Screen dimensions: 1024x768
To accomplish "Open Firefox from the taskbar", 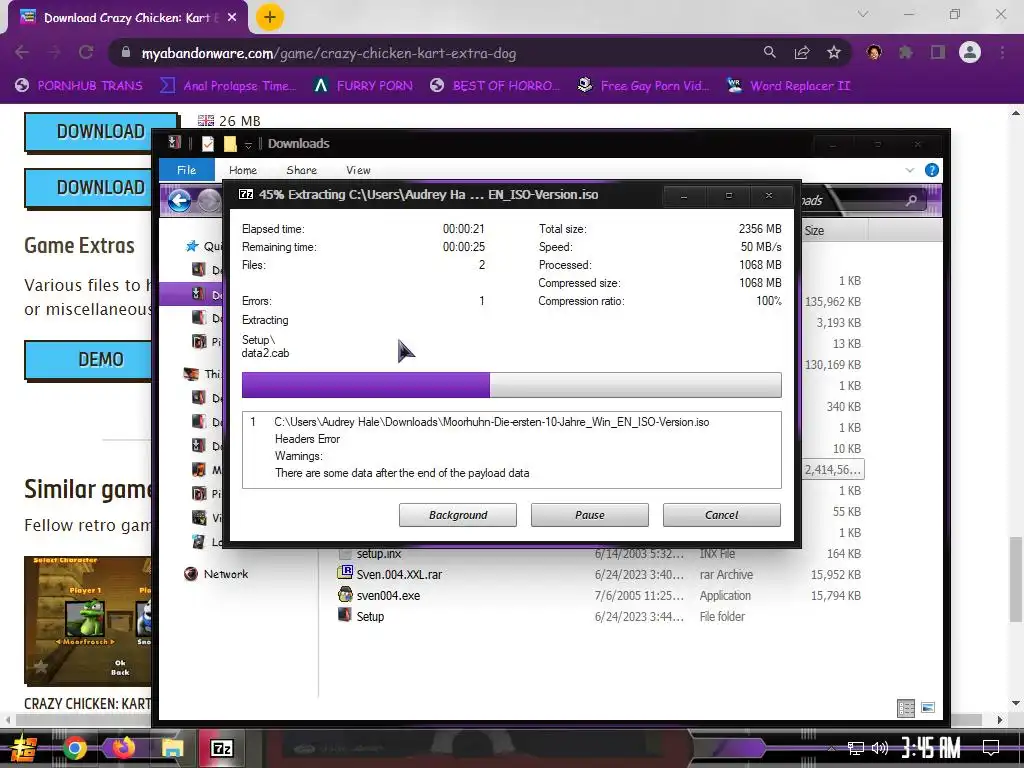I will [123, 748].
